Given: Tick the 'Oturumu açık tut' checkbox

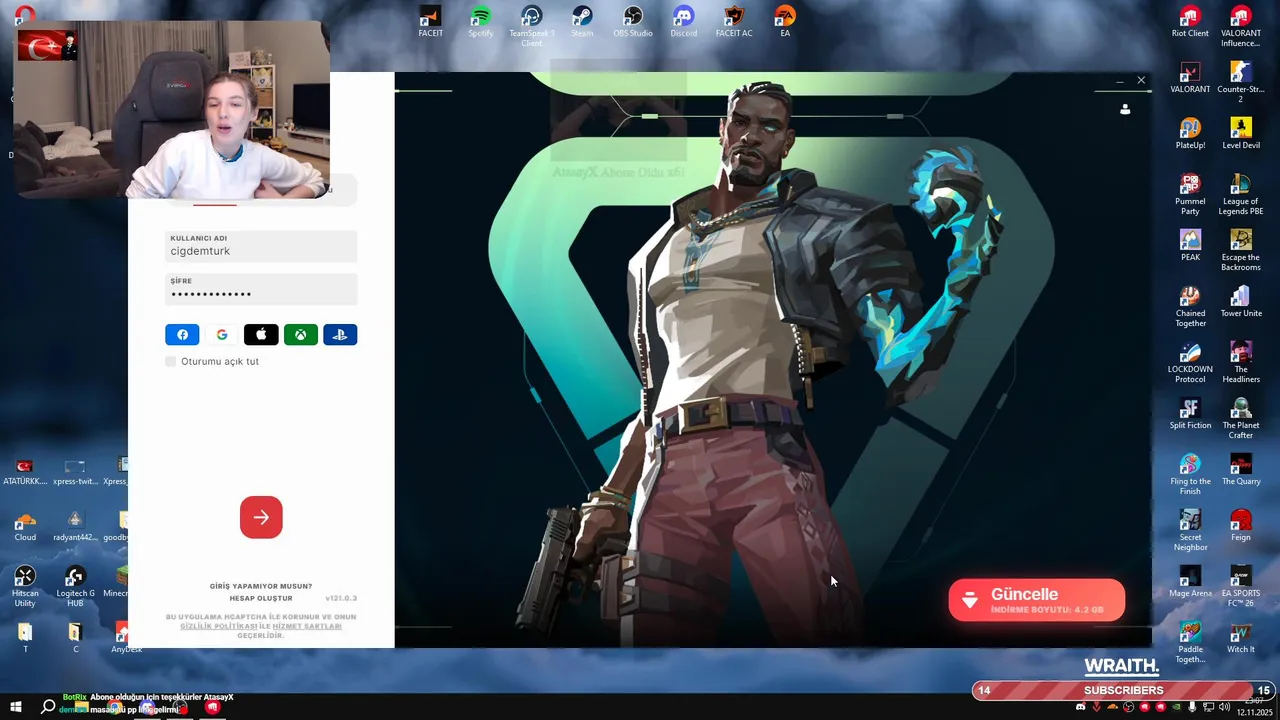Looking at the screenshot, I should coord(171,361).
